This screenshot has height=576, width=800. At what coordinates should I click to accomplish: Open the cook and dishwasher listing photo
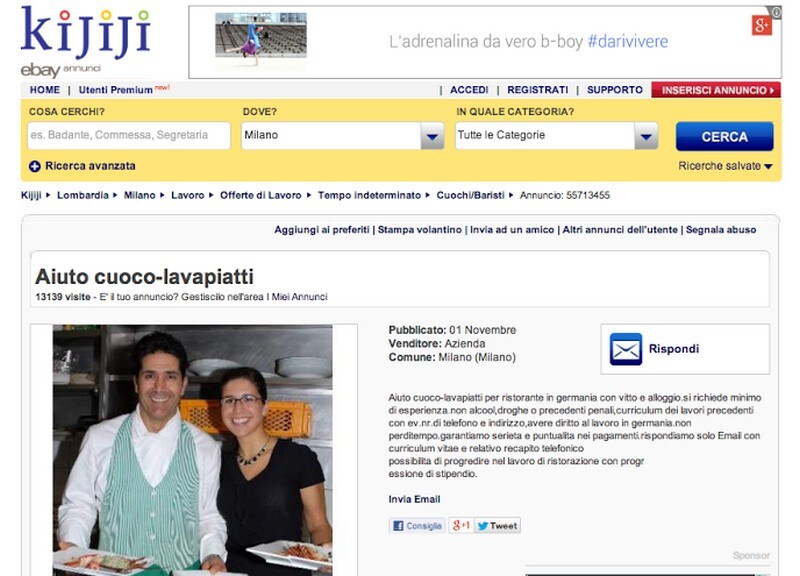tap(193, 450)
